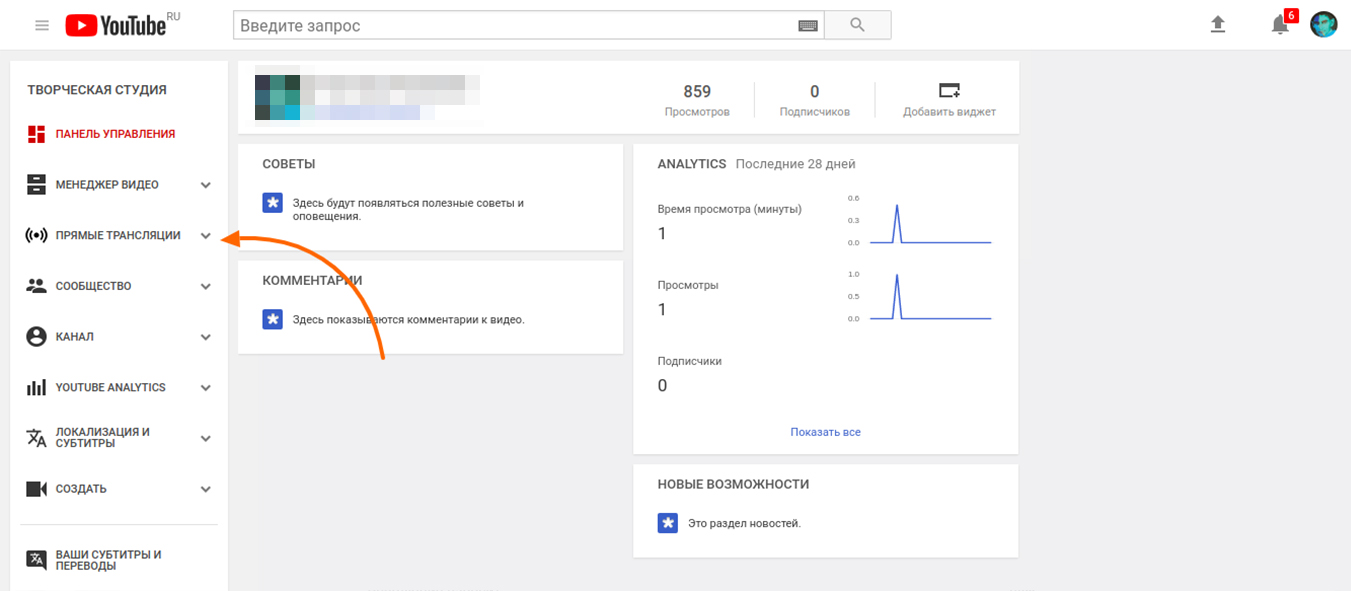This screenshot has width=1351, height=591.
Task: Select the Dashboard panel icon
Action: [x=36, y=134]
